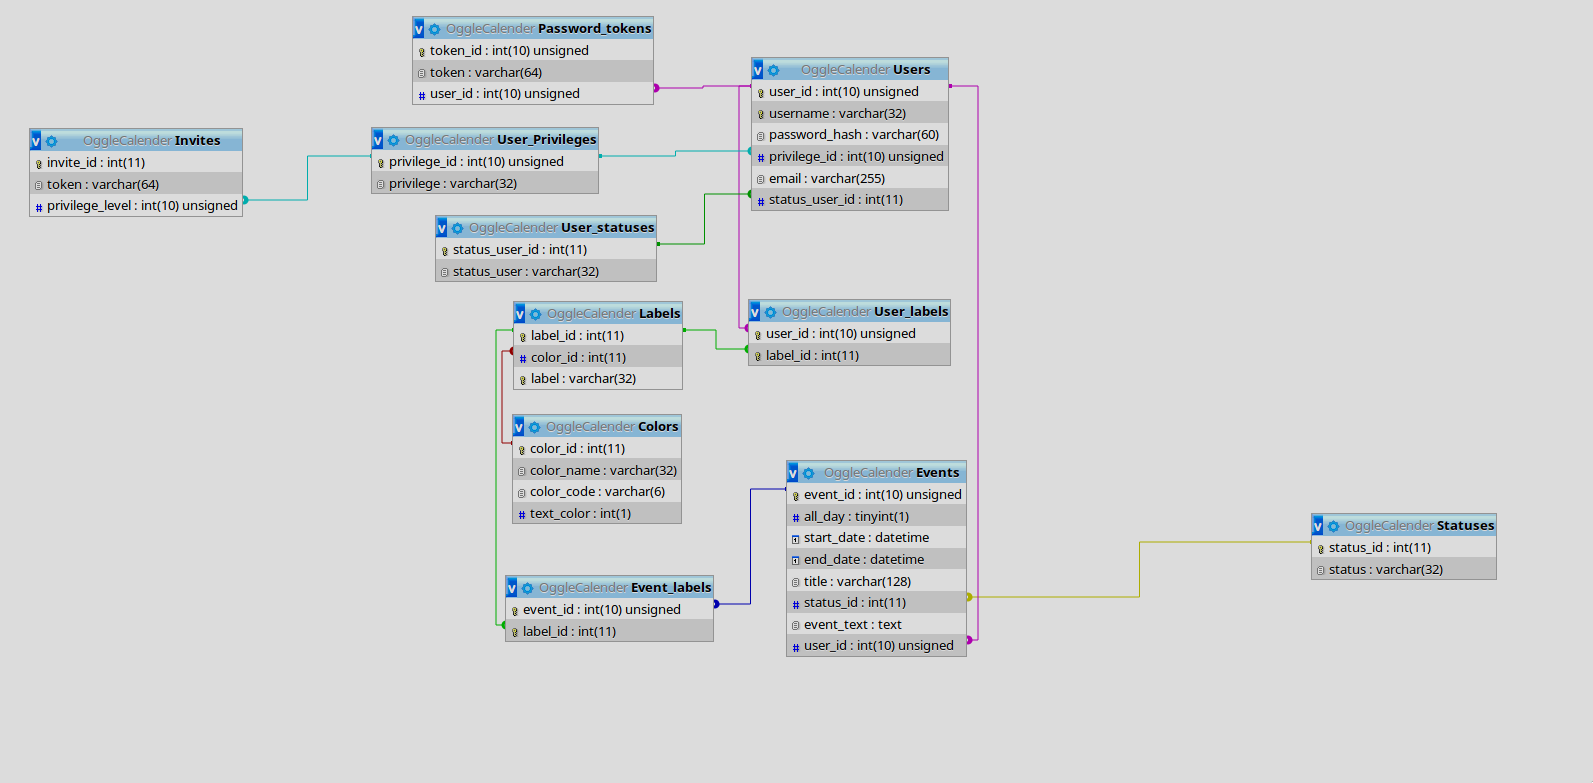
Task: Click the gear icon on User_labels table
Action: point(770,312)
